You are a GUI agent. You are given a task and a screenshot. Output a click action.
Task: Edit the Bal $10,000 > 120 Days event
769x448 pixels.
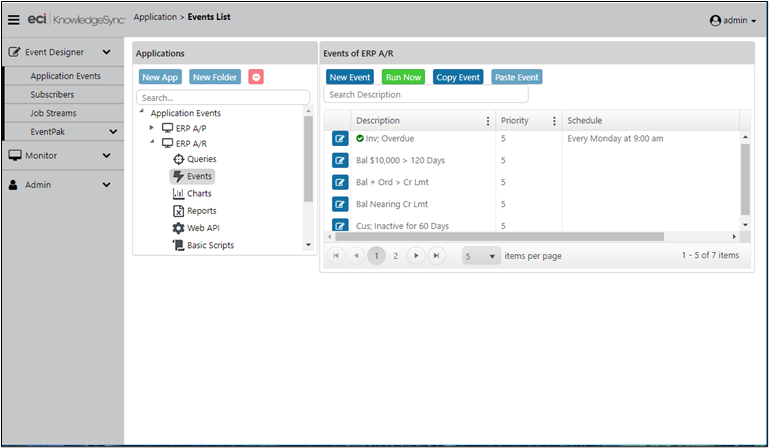tap(340, 160)
